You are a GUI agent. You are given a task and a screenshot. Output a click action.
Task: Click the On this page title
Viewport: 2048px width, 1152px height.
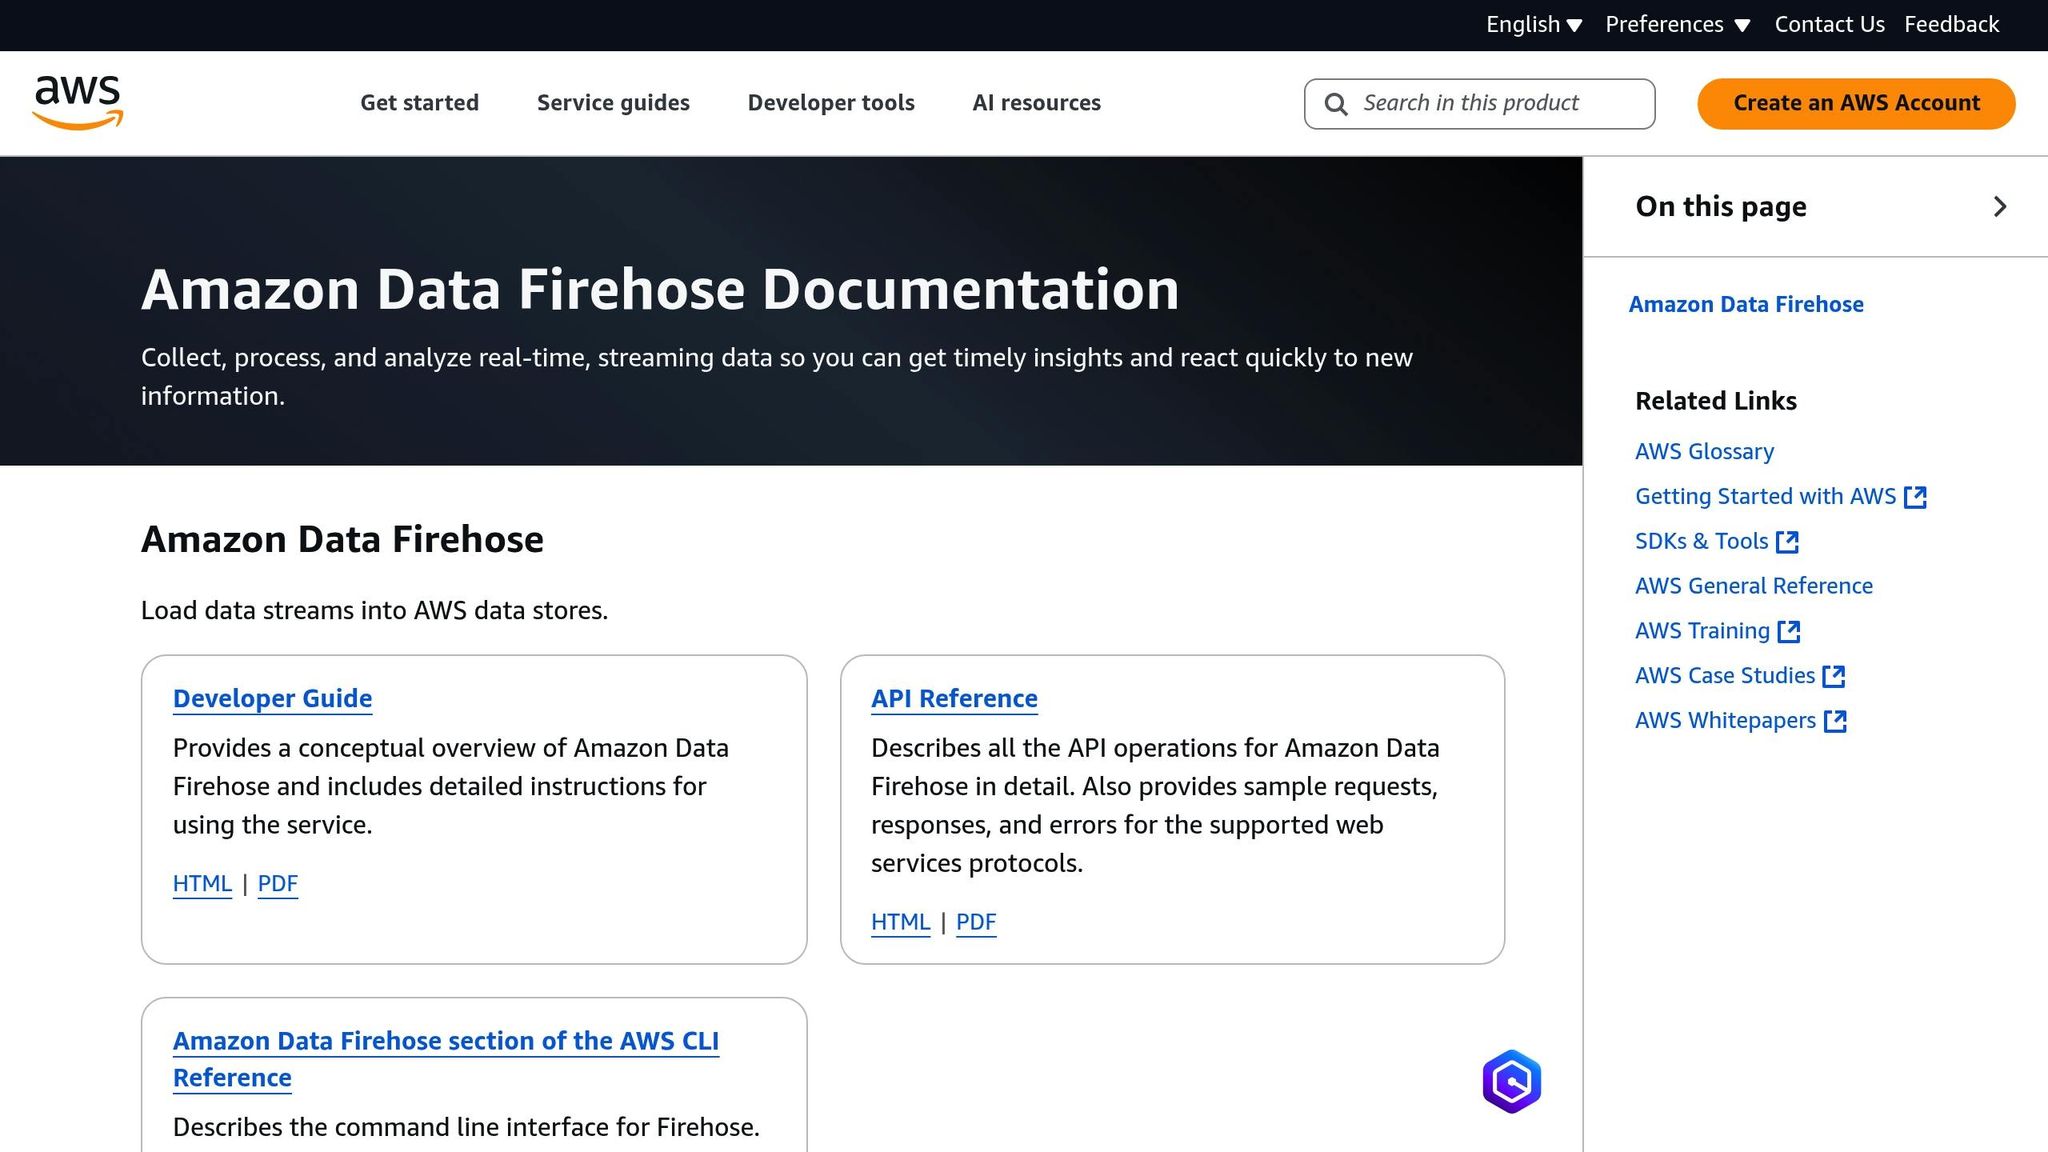(1721, 207)
